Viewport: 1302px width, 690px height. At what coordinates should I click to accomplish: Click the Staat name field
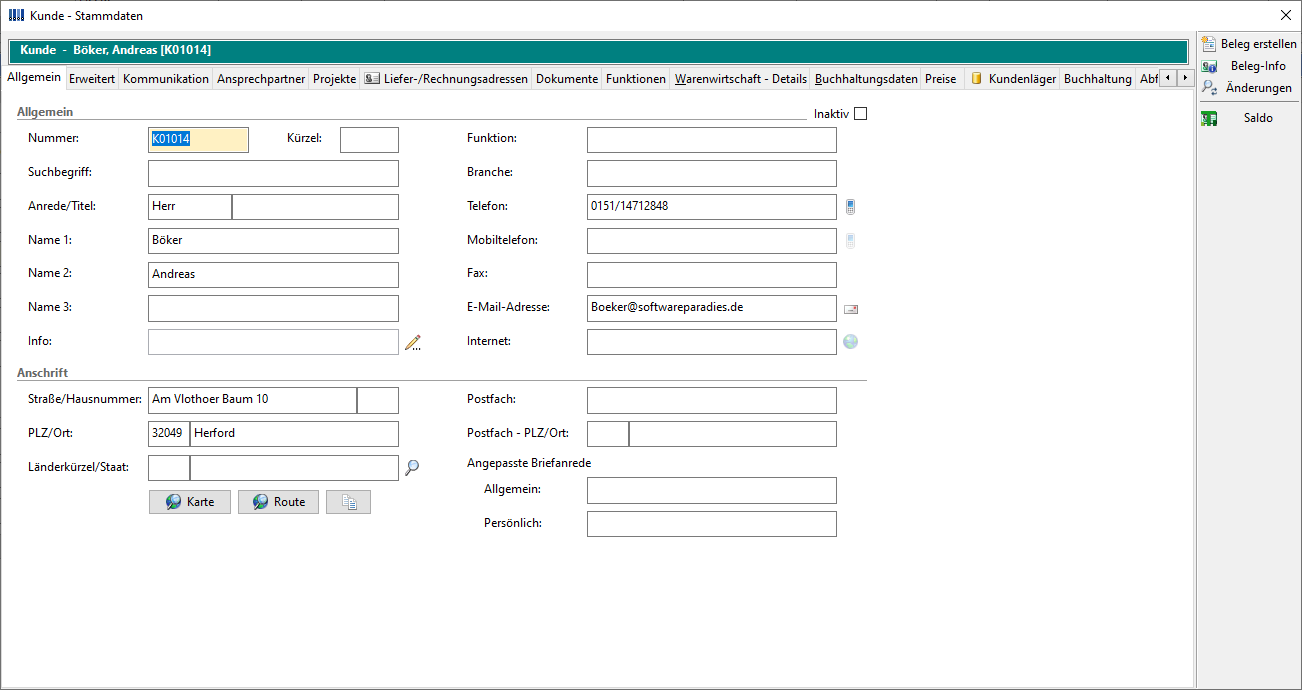coord(294,468)
